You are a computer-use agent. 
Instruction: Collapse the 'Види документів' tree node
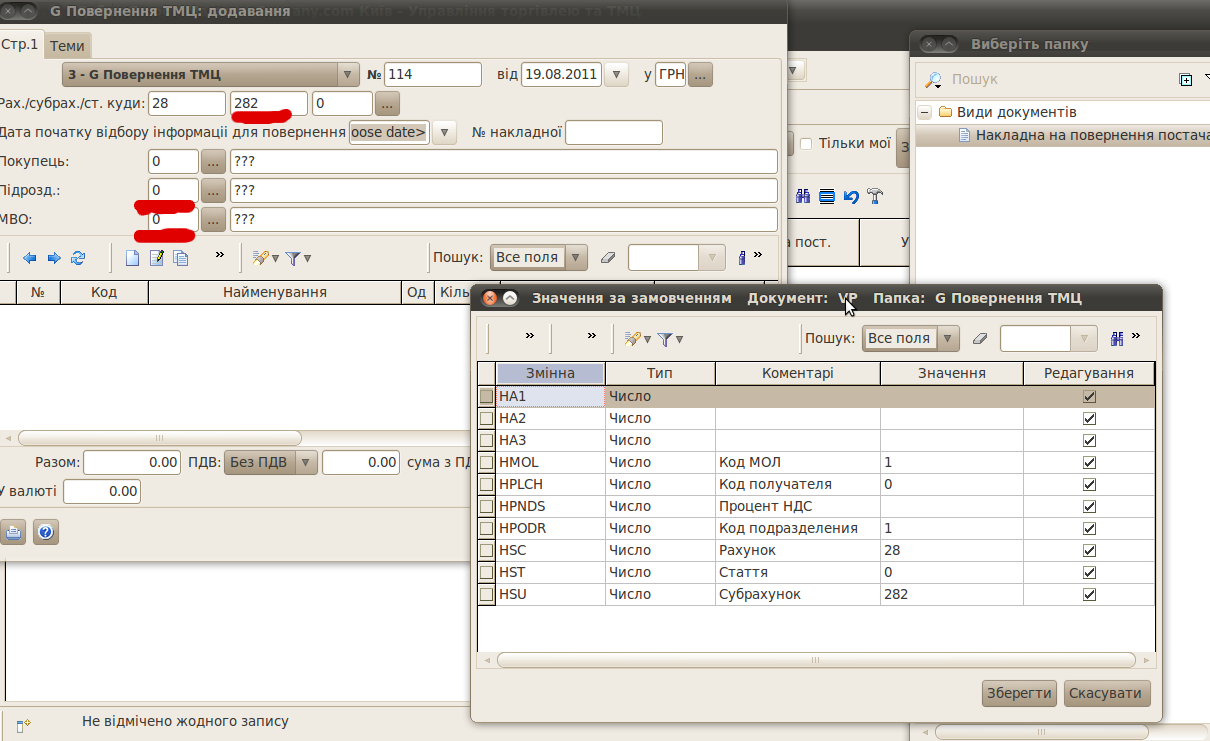925,113
